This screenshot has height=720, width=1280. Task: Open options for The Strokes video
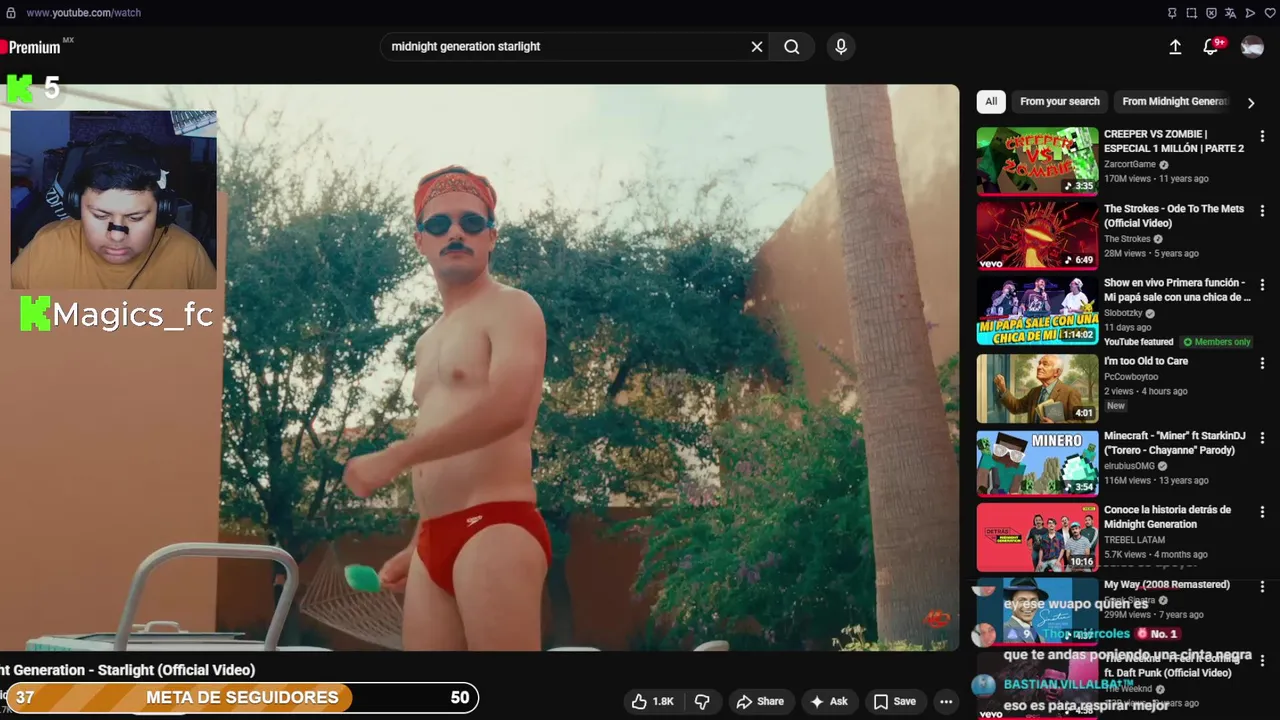point(1262,211)
